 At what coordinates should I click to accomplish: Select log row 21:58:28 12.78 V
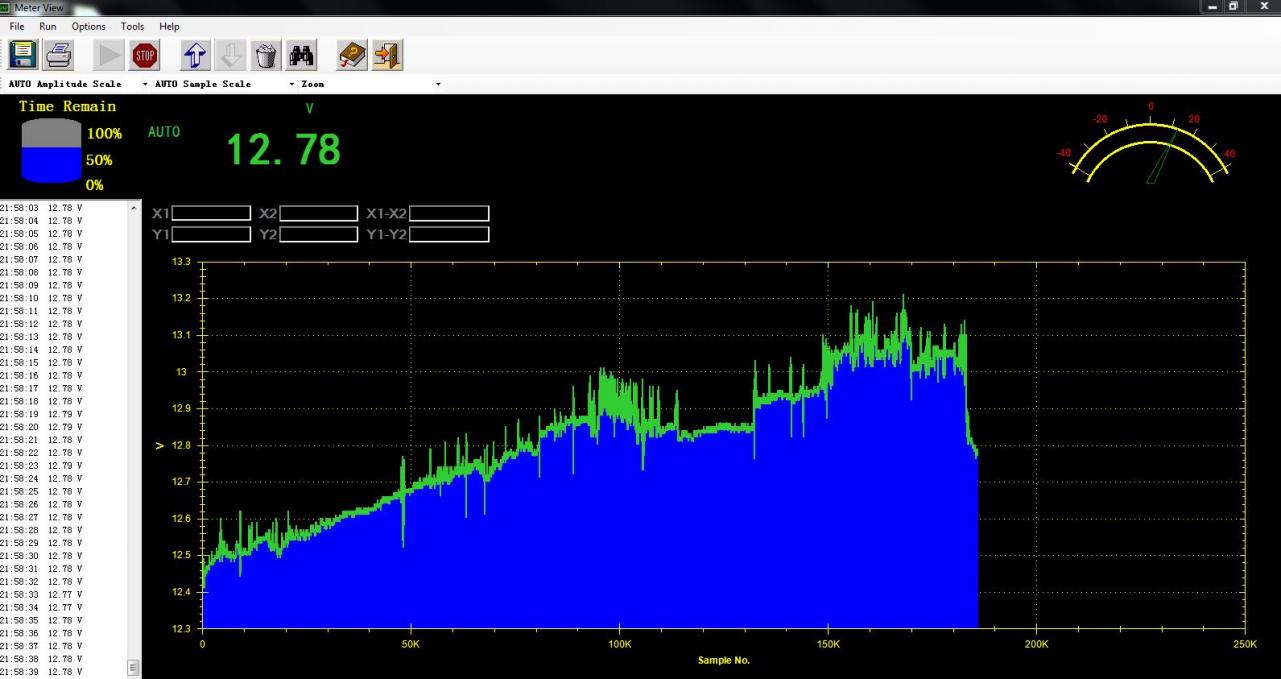pyautogui.click(x=41, y=530)
